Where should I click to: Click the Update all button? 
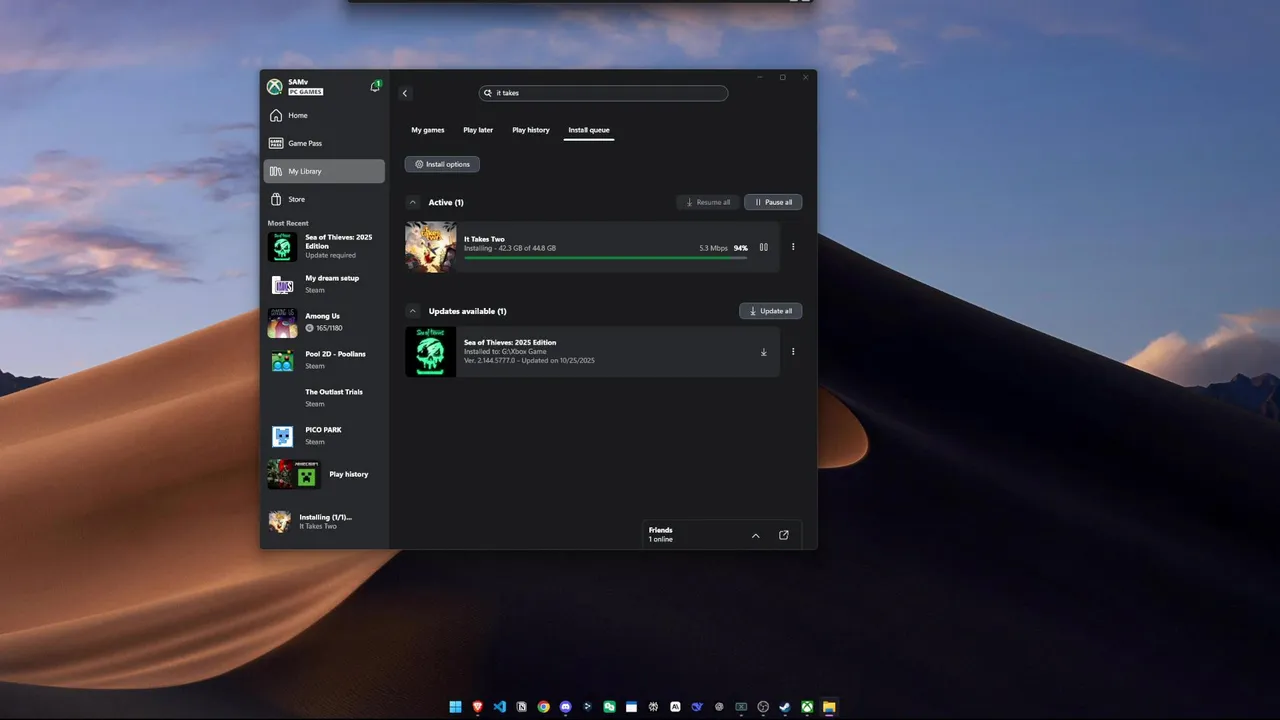[770, 311]
